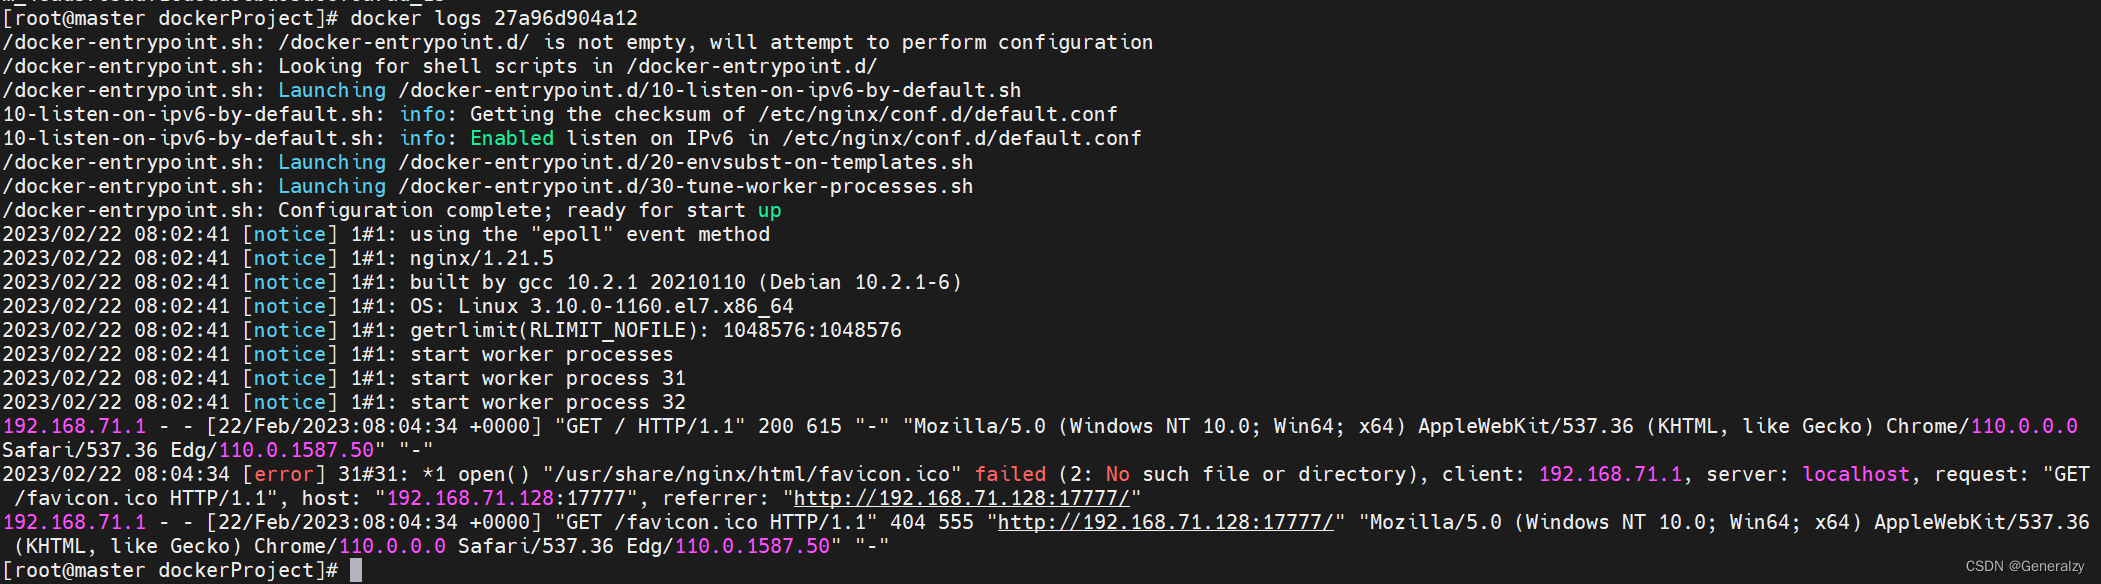Click the getrlimit(RLIMIT_NOFILE) text
The height and width of the screenshot is (584, 2101).
point(553,330)
